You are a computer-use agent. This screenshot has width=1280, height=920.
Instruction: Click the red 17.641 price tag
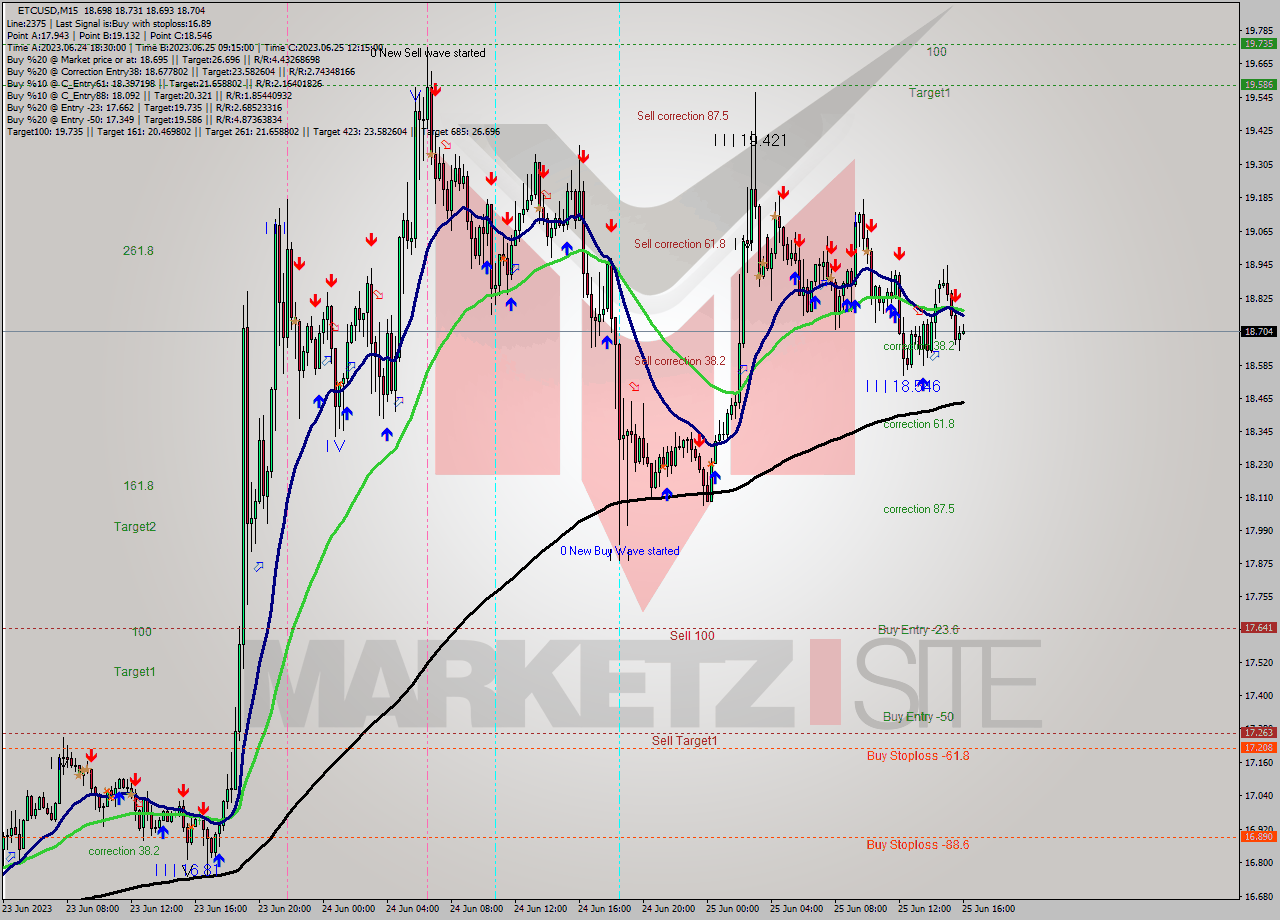pyautogui.click(x=1258, y=628)
